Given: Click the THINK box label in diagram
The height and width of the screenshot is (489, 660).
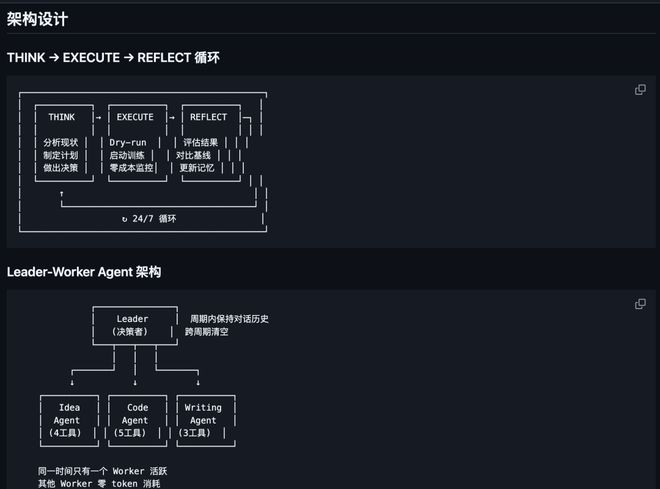Looking at the screenshot, I should pyautogui.click(x=61, y=117).
